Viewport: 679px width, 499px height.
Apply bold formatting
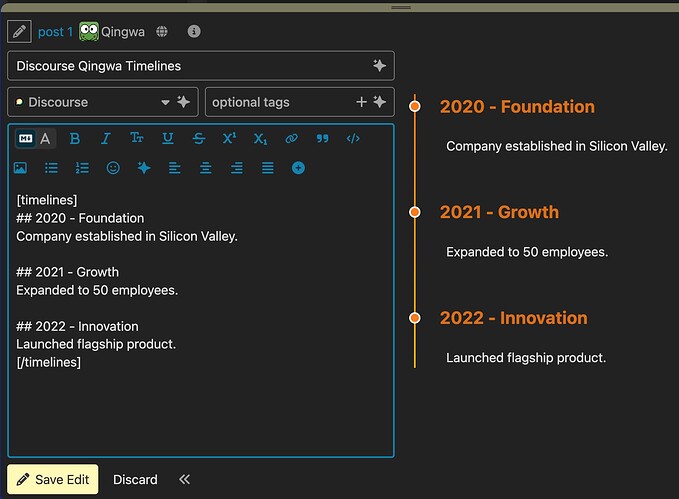coord(74,139)
